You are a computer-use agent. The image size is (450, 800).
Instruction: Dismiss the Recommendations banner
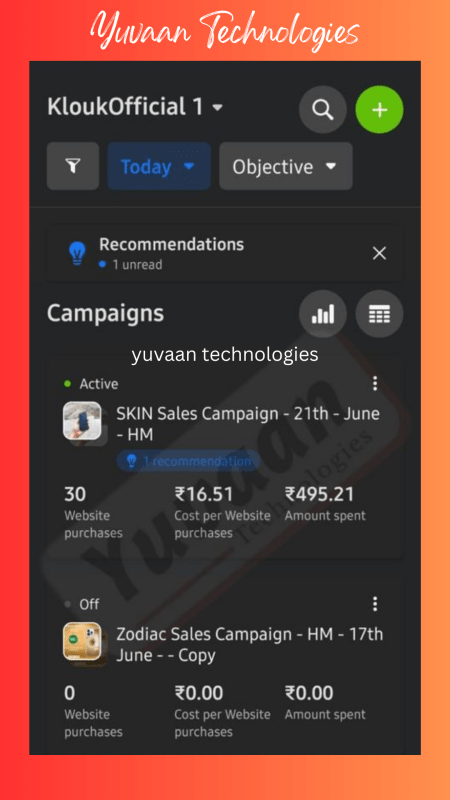point(379,253)
